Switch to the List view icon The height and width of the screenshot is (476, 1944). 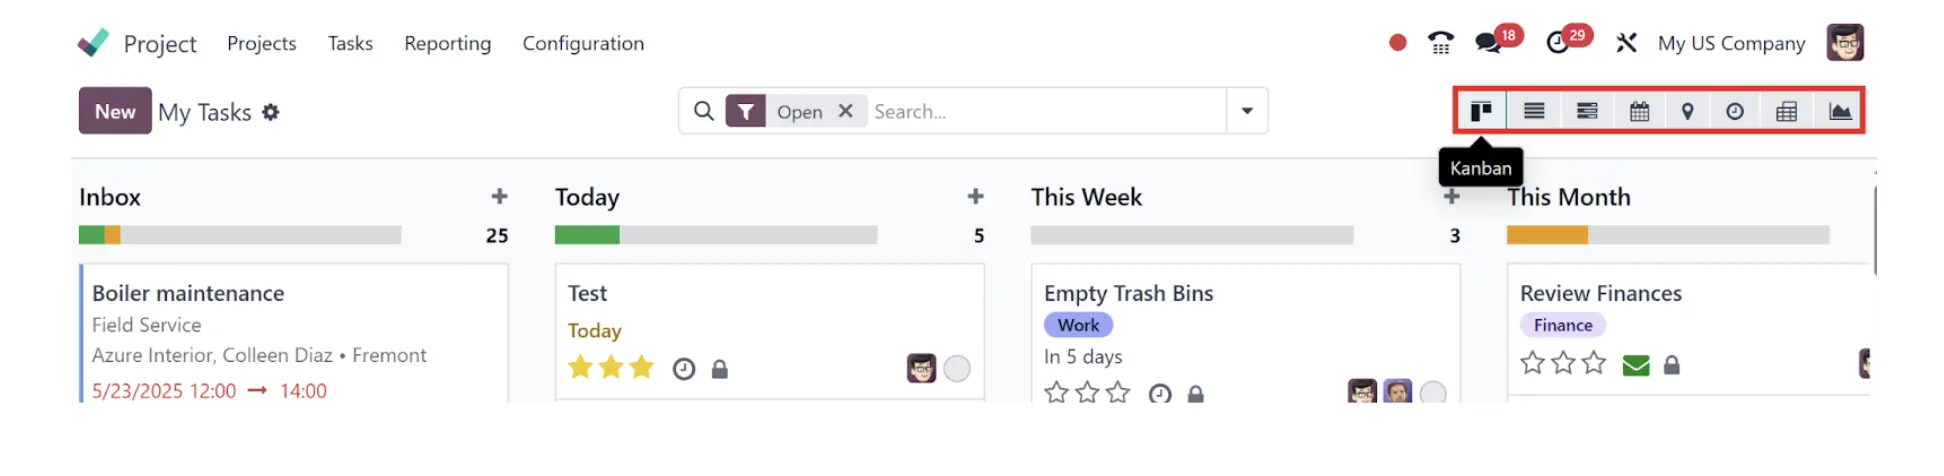coord(1534,111)
